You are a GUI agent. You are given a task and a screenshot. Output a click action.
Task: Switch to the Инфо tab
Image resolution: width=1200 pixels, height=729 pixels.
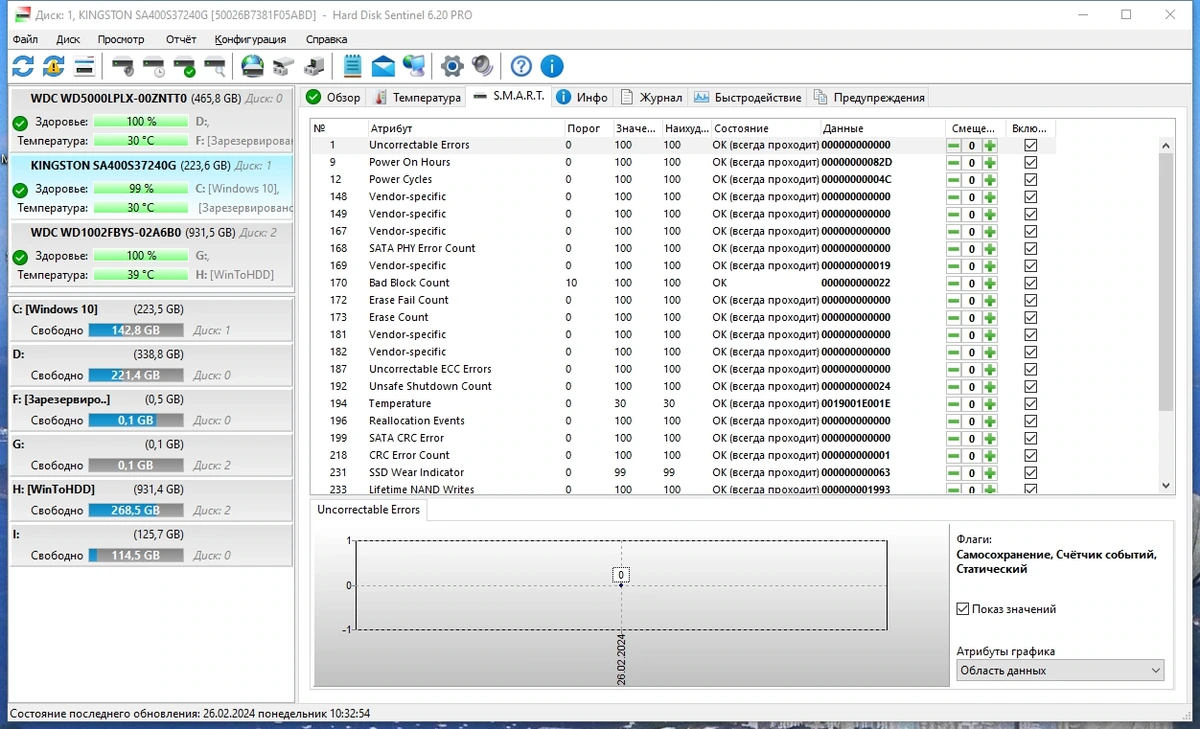pos(582,97)
